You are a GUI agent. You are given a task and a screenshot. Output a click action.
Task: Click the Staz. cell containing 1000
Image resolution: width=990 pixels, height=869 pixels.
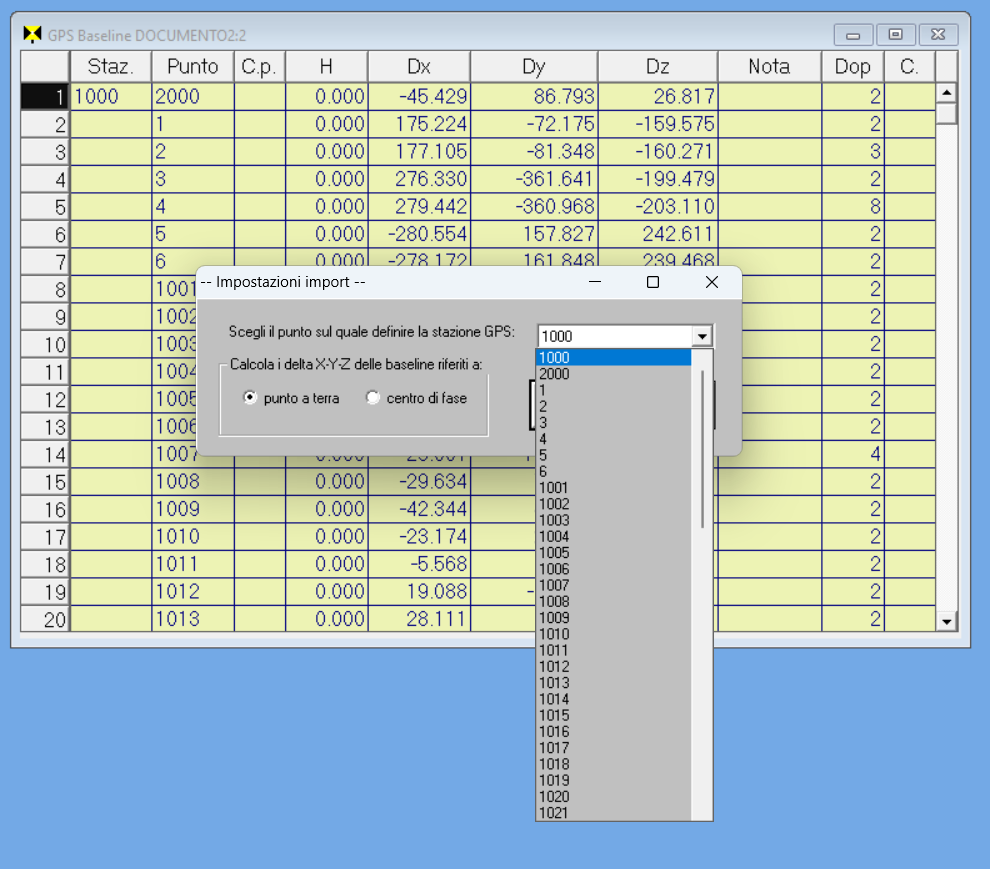pos(110,97)
